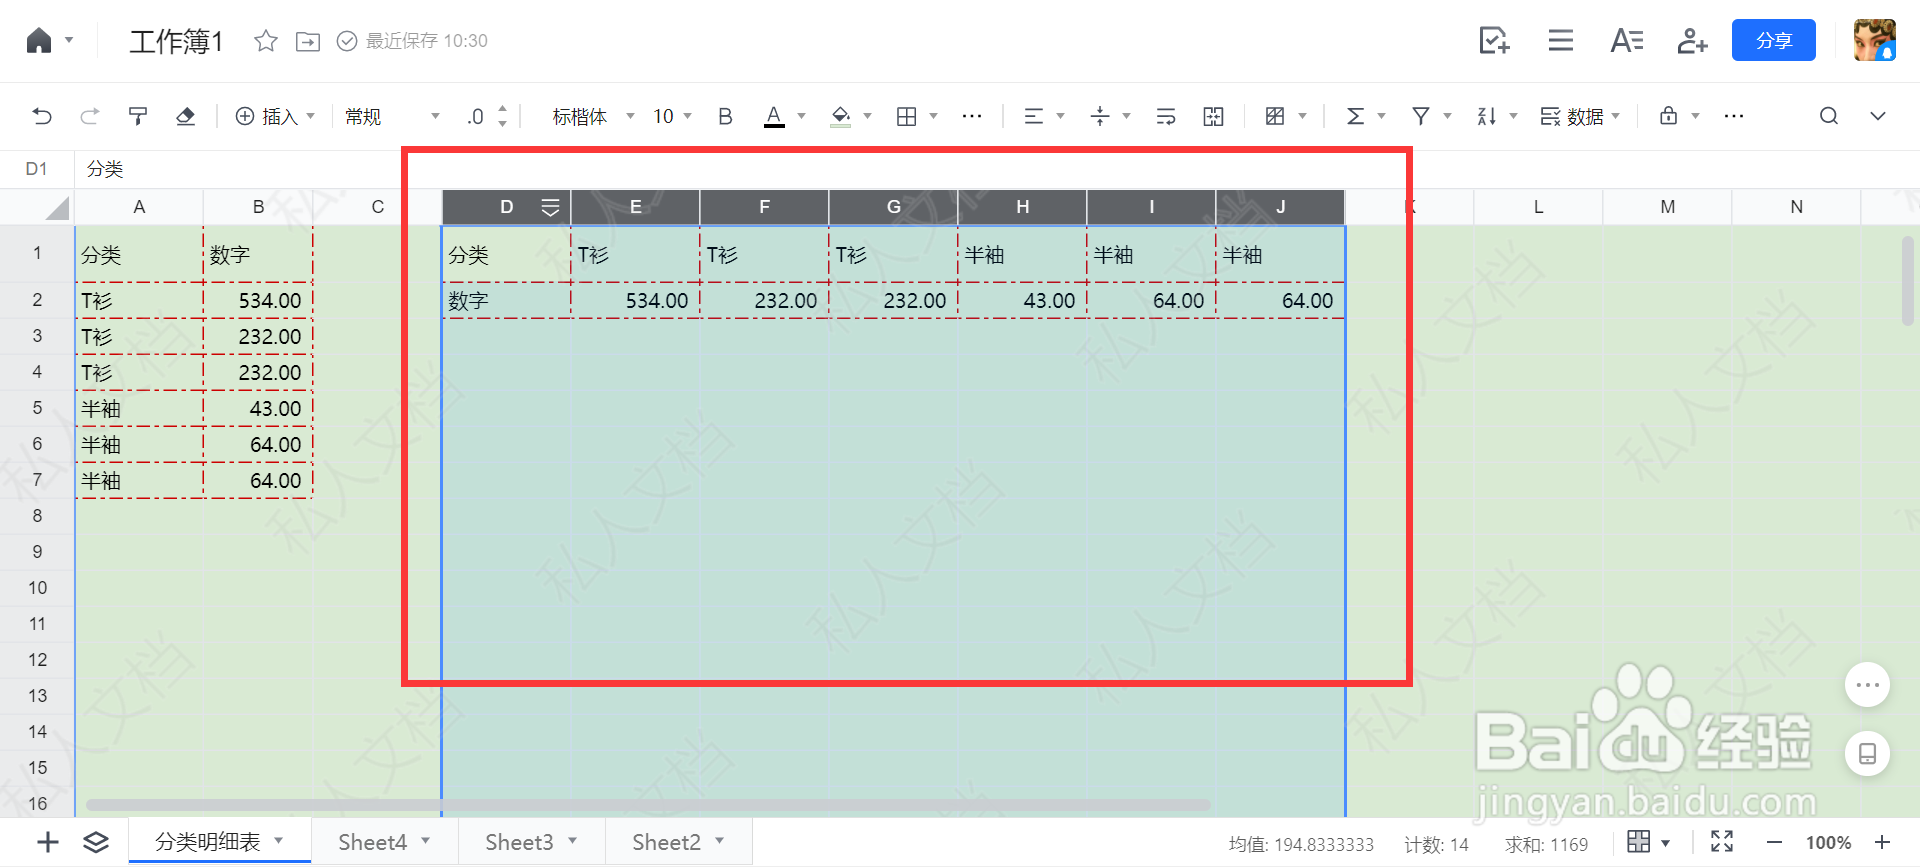Click the clear format eraser icon
Image resolution: width=1920 pixels, height=867 pixels.
click(185, 116)
